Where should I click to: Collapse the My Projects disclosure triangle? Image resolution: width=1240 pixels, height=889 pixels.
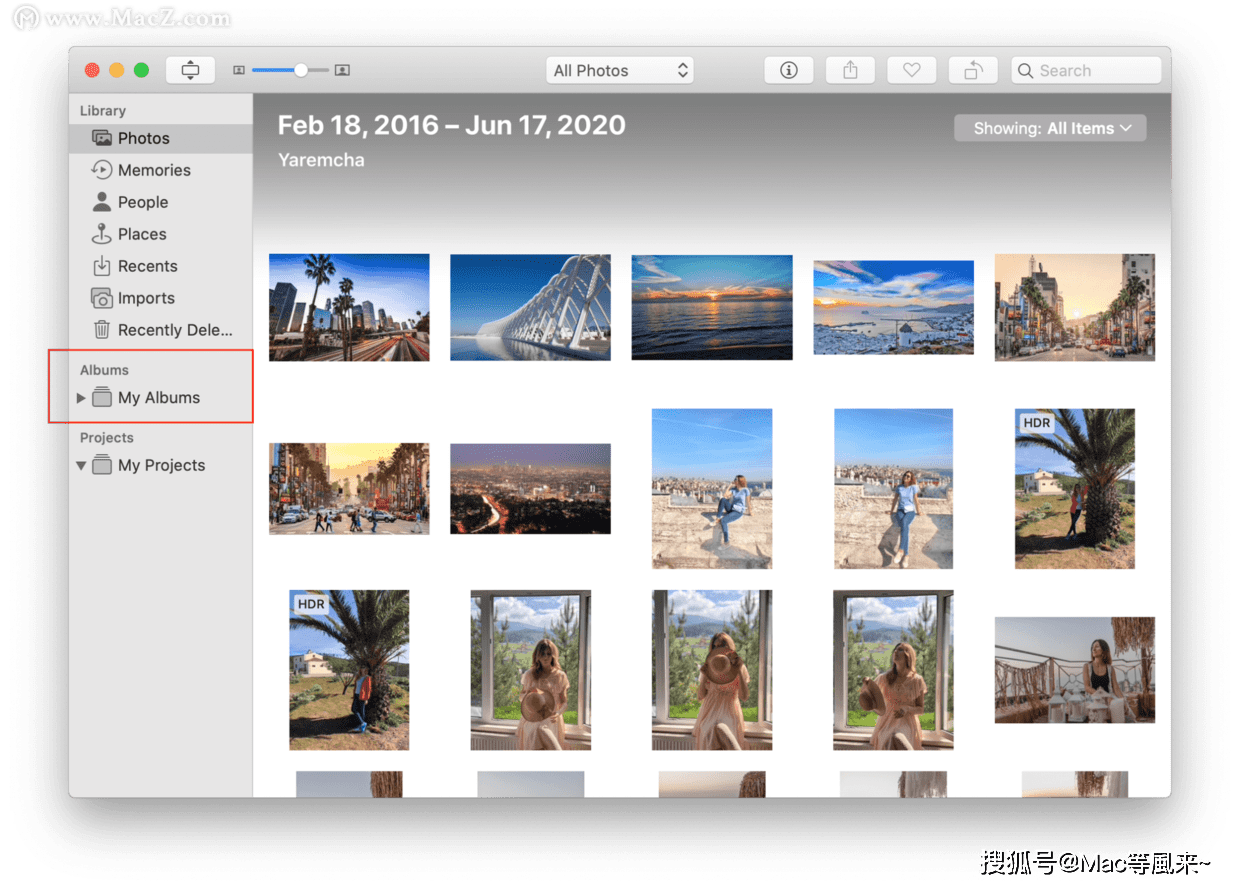[x=81, y=465]
